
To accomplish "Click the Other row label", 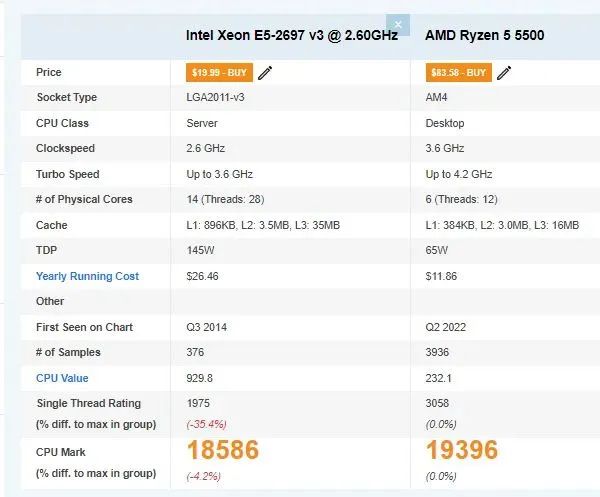I will tap(50, 301).
